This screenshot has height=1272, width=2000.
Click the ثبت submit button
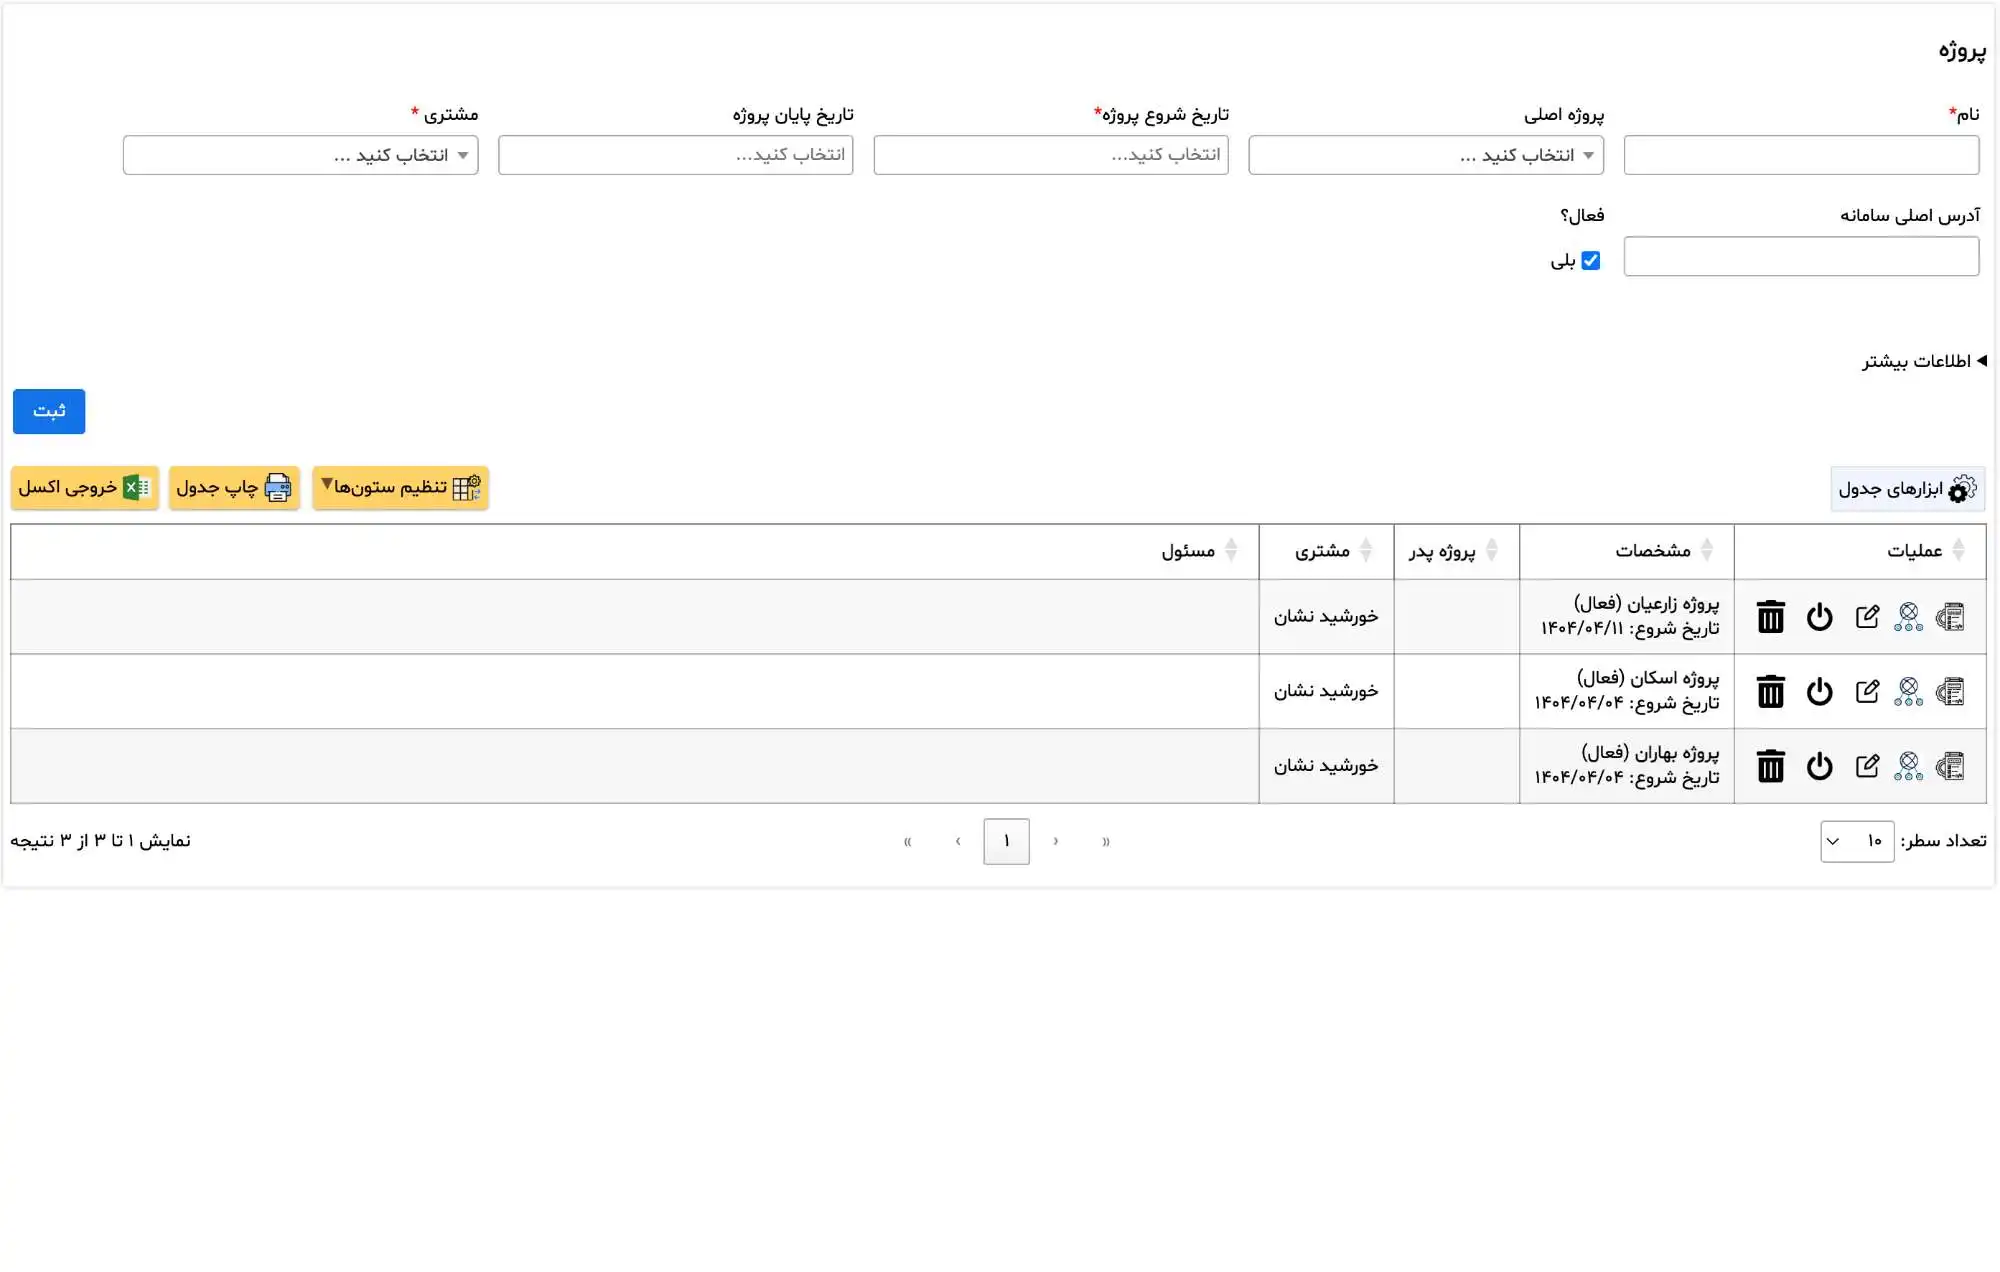[49, 411]
